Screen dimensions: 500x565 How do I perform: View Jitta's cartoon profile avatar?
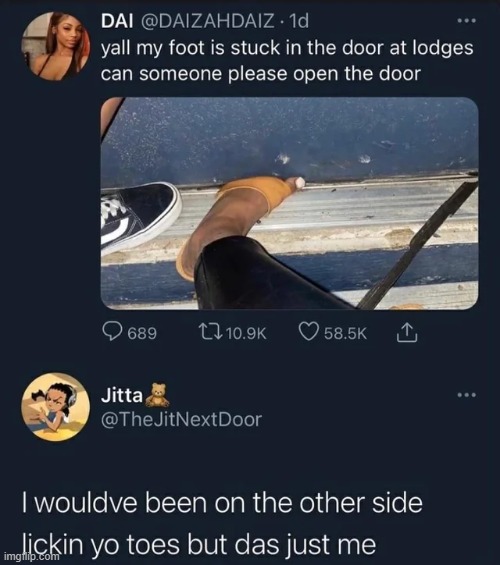(56, 407)
